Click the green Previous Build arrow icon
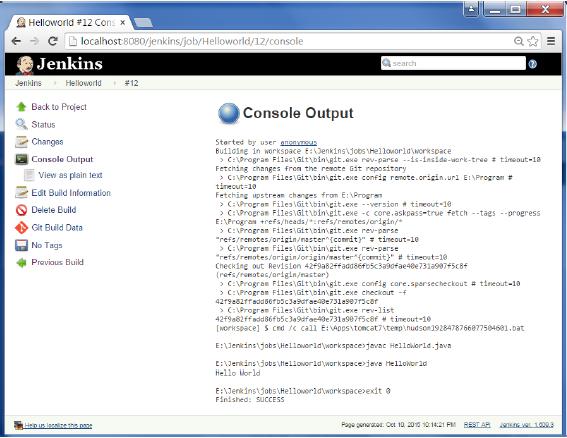Image resolution: width=567 pixels, height=438 pixels. coord(21,263)
